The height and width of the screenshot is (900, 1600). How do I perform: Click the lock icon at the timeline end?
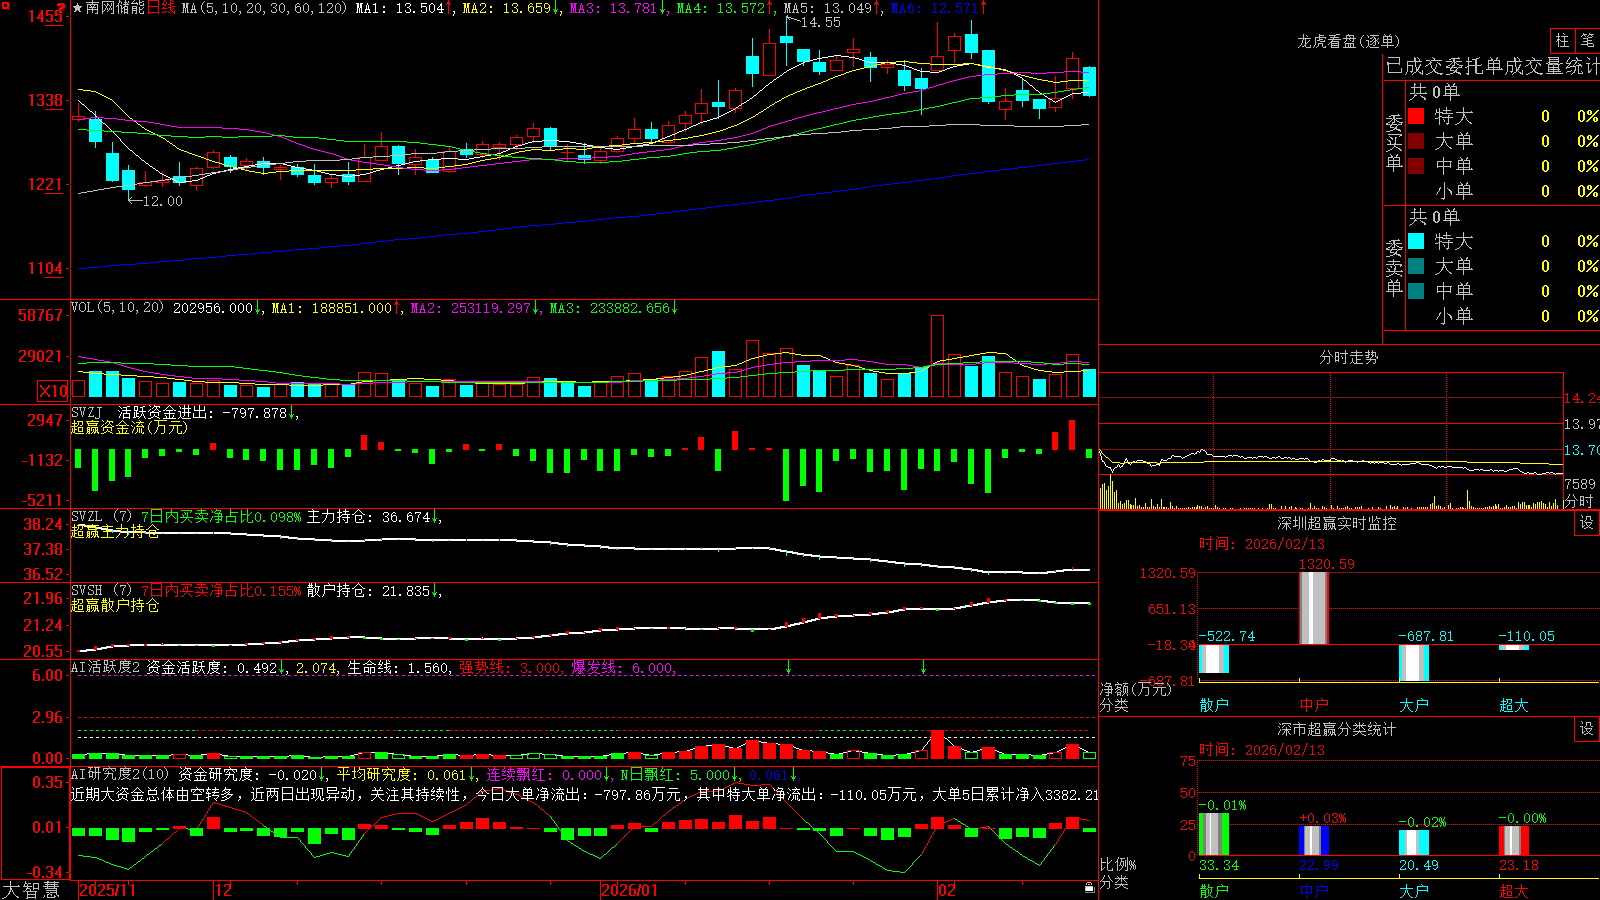(1089, 888)
